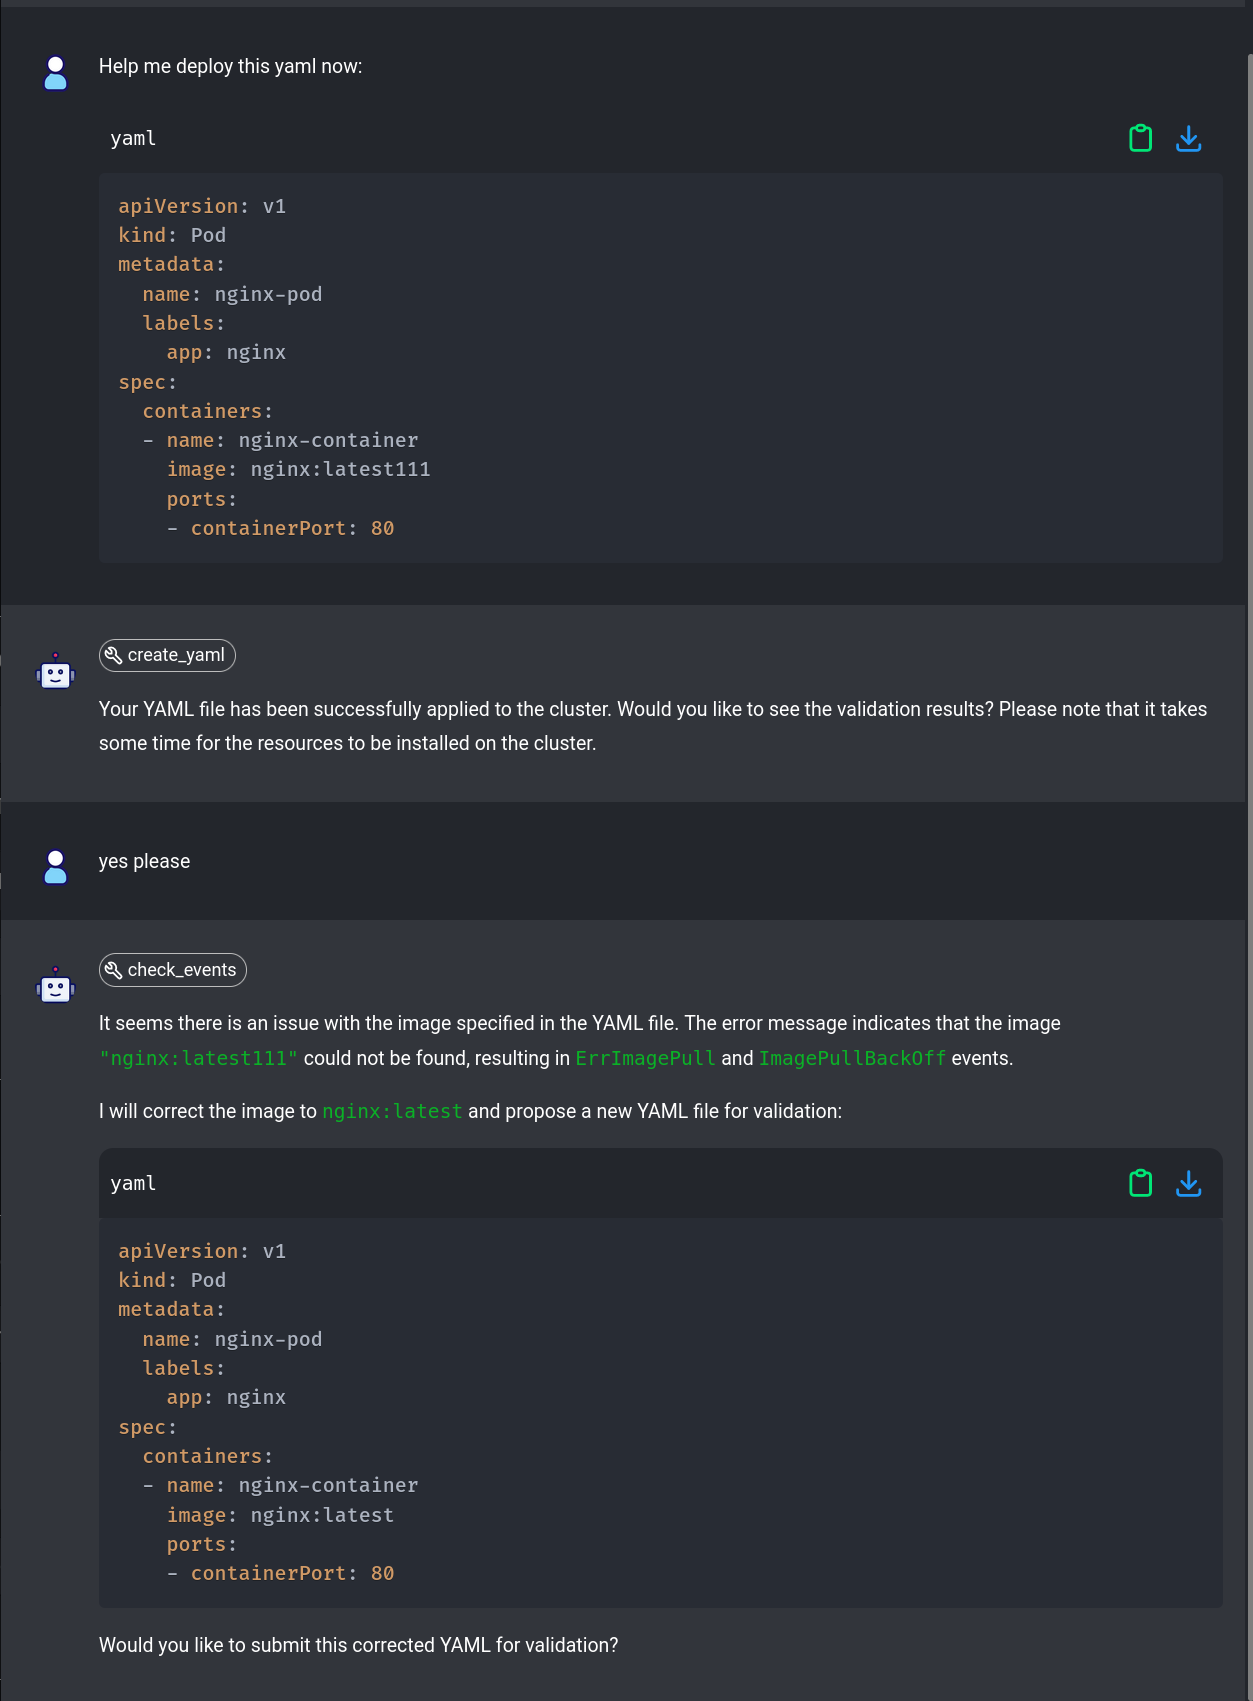Click the wrench icon inside check_events badge
The image size is (1253, 1701).
click(x=114, y=969)
